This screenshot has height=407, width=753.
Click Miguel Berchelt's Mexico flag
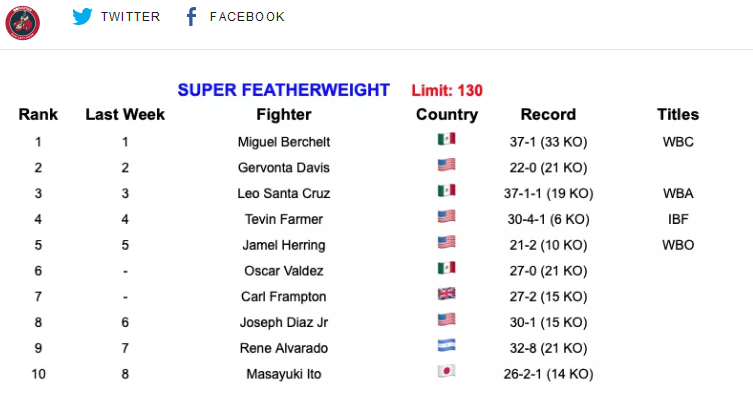[x=447, y=139]
